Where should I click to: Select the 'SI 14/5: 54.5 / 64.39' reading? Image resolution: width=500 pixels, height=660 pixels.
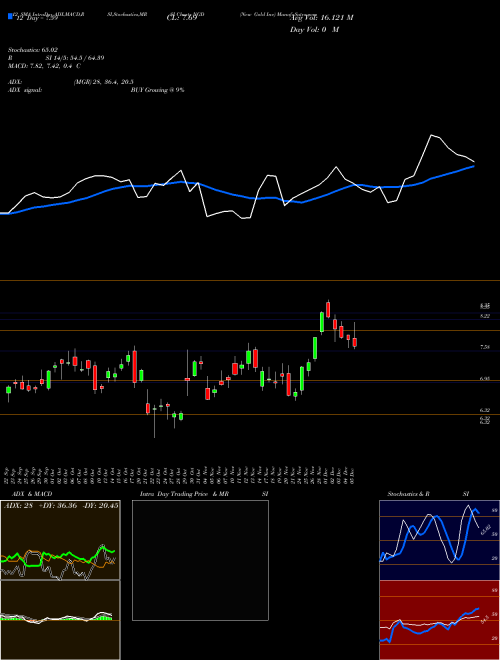point(75,58)
